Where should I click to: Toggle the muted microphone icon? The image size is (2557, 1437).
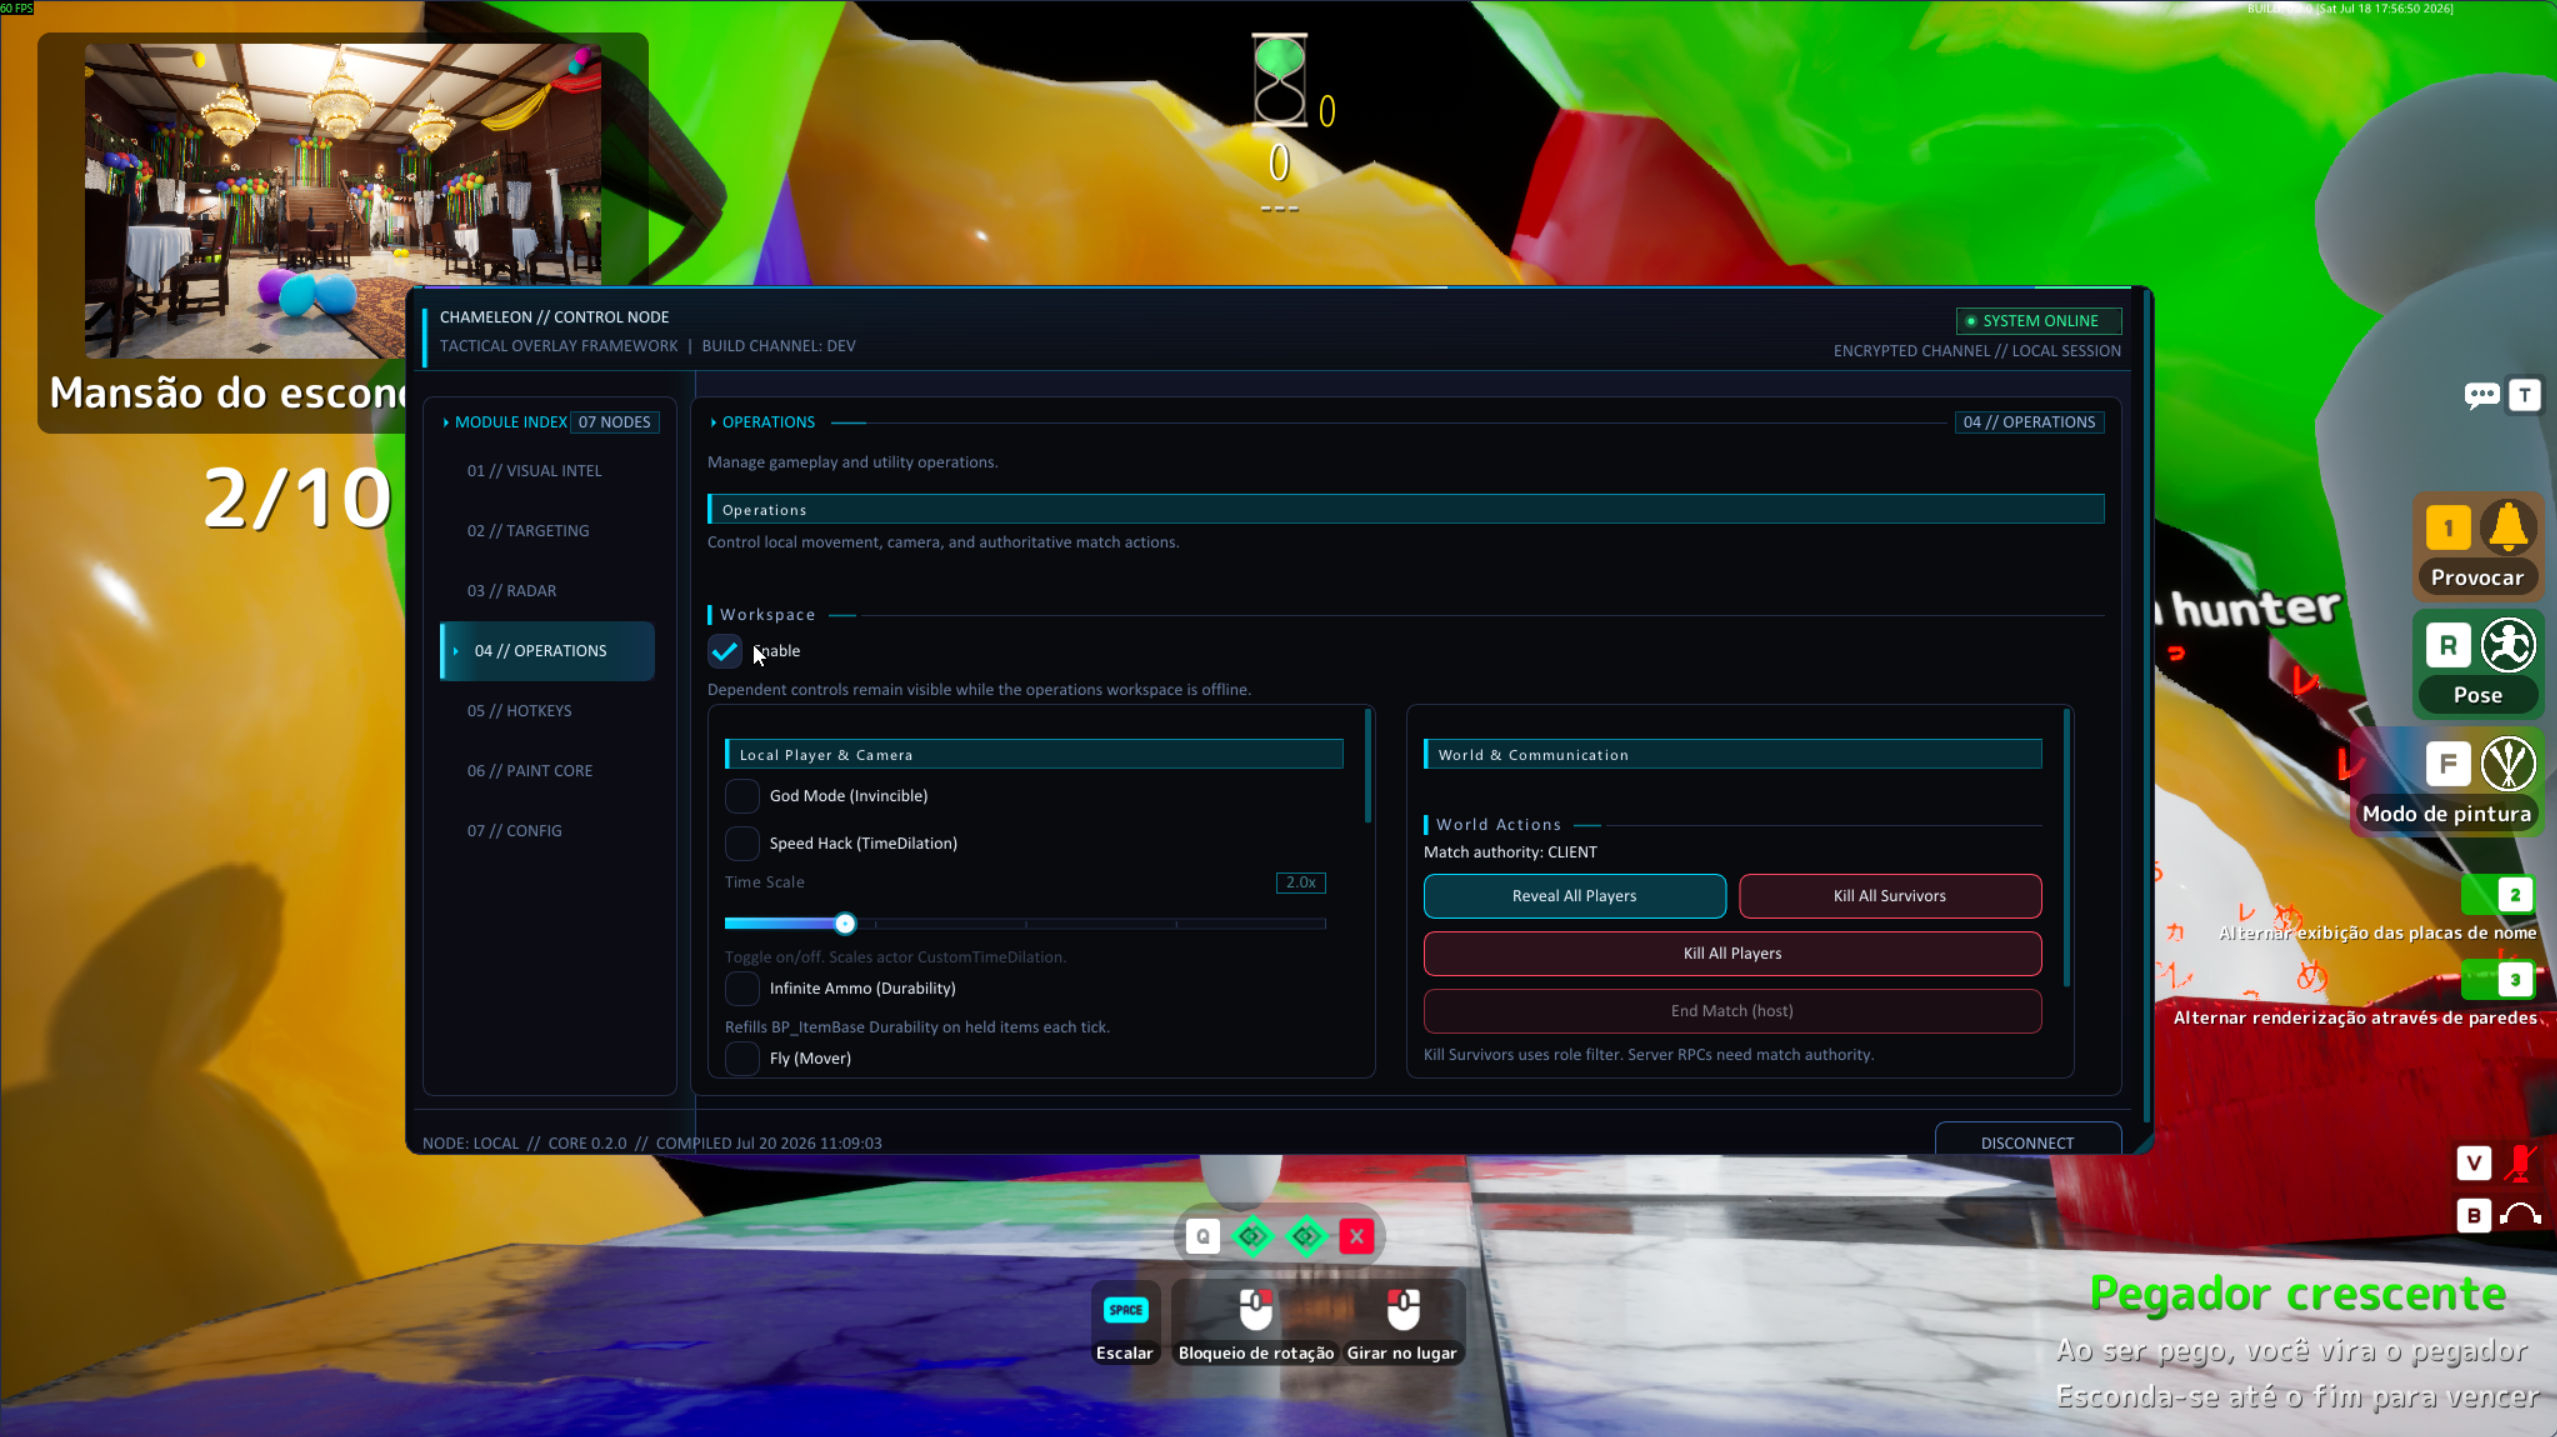tap(2521, 1162)
